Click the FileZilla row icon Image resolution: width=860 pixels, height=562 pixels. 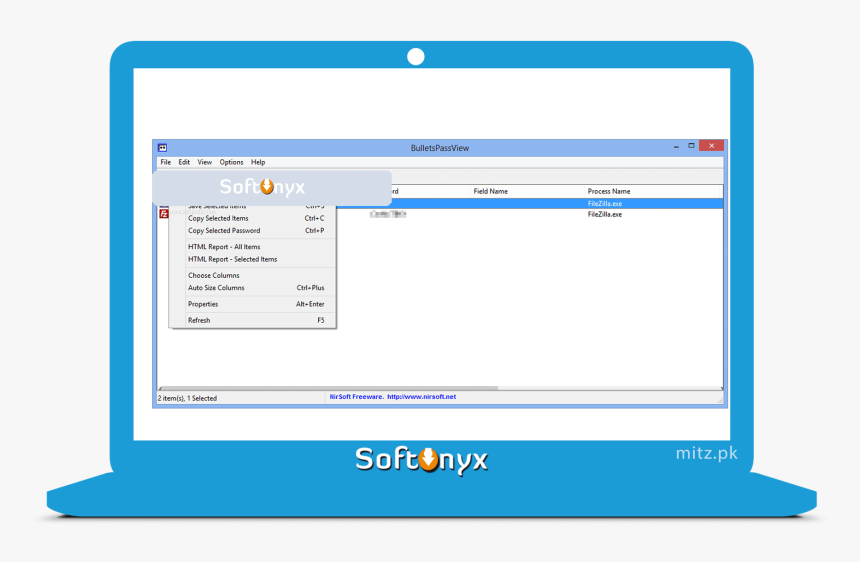point(163,214)
